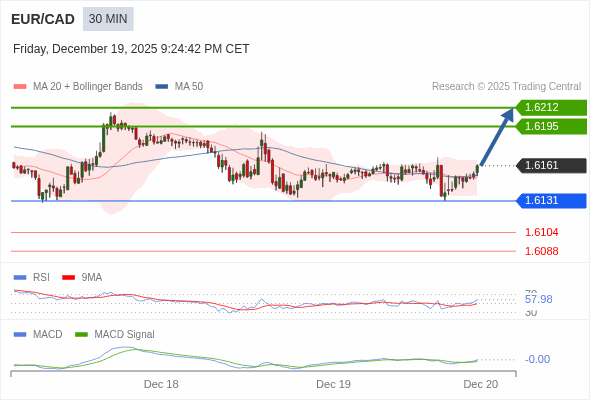Click the MA 50 legend label
This screenshot has height=400, width=590.
[189, 87]
